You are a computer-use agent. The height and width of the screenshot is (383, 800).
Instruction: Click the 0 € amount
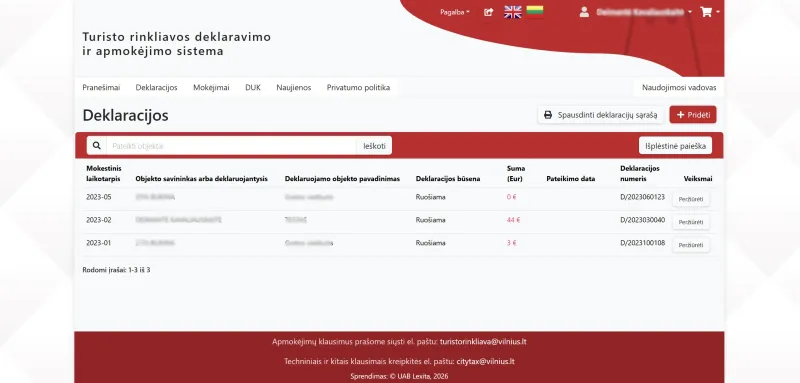(511, 197)
